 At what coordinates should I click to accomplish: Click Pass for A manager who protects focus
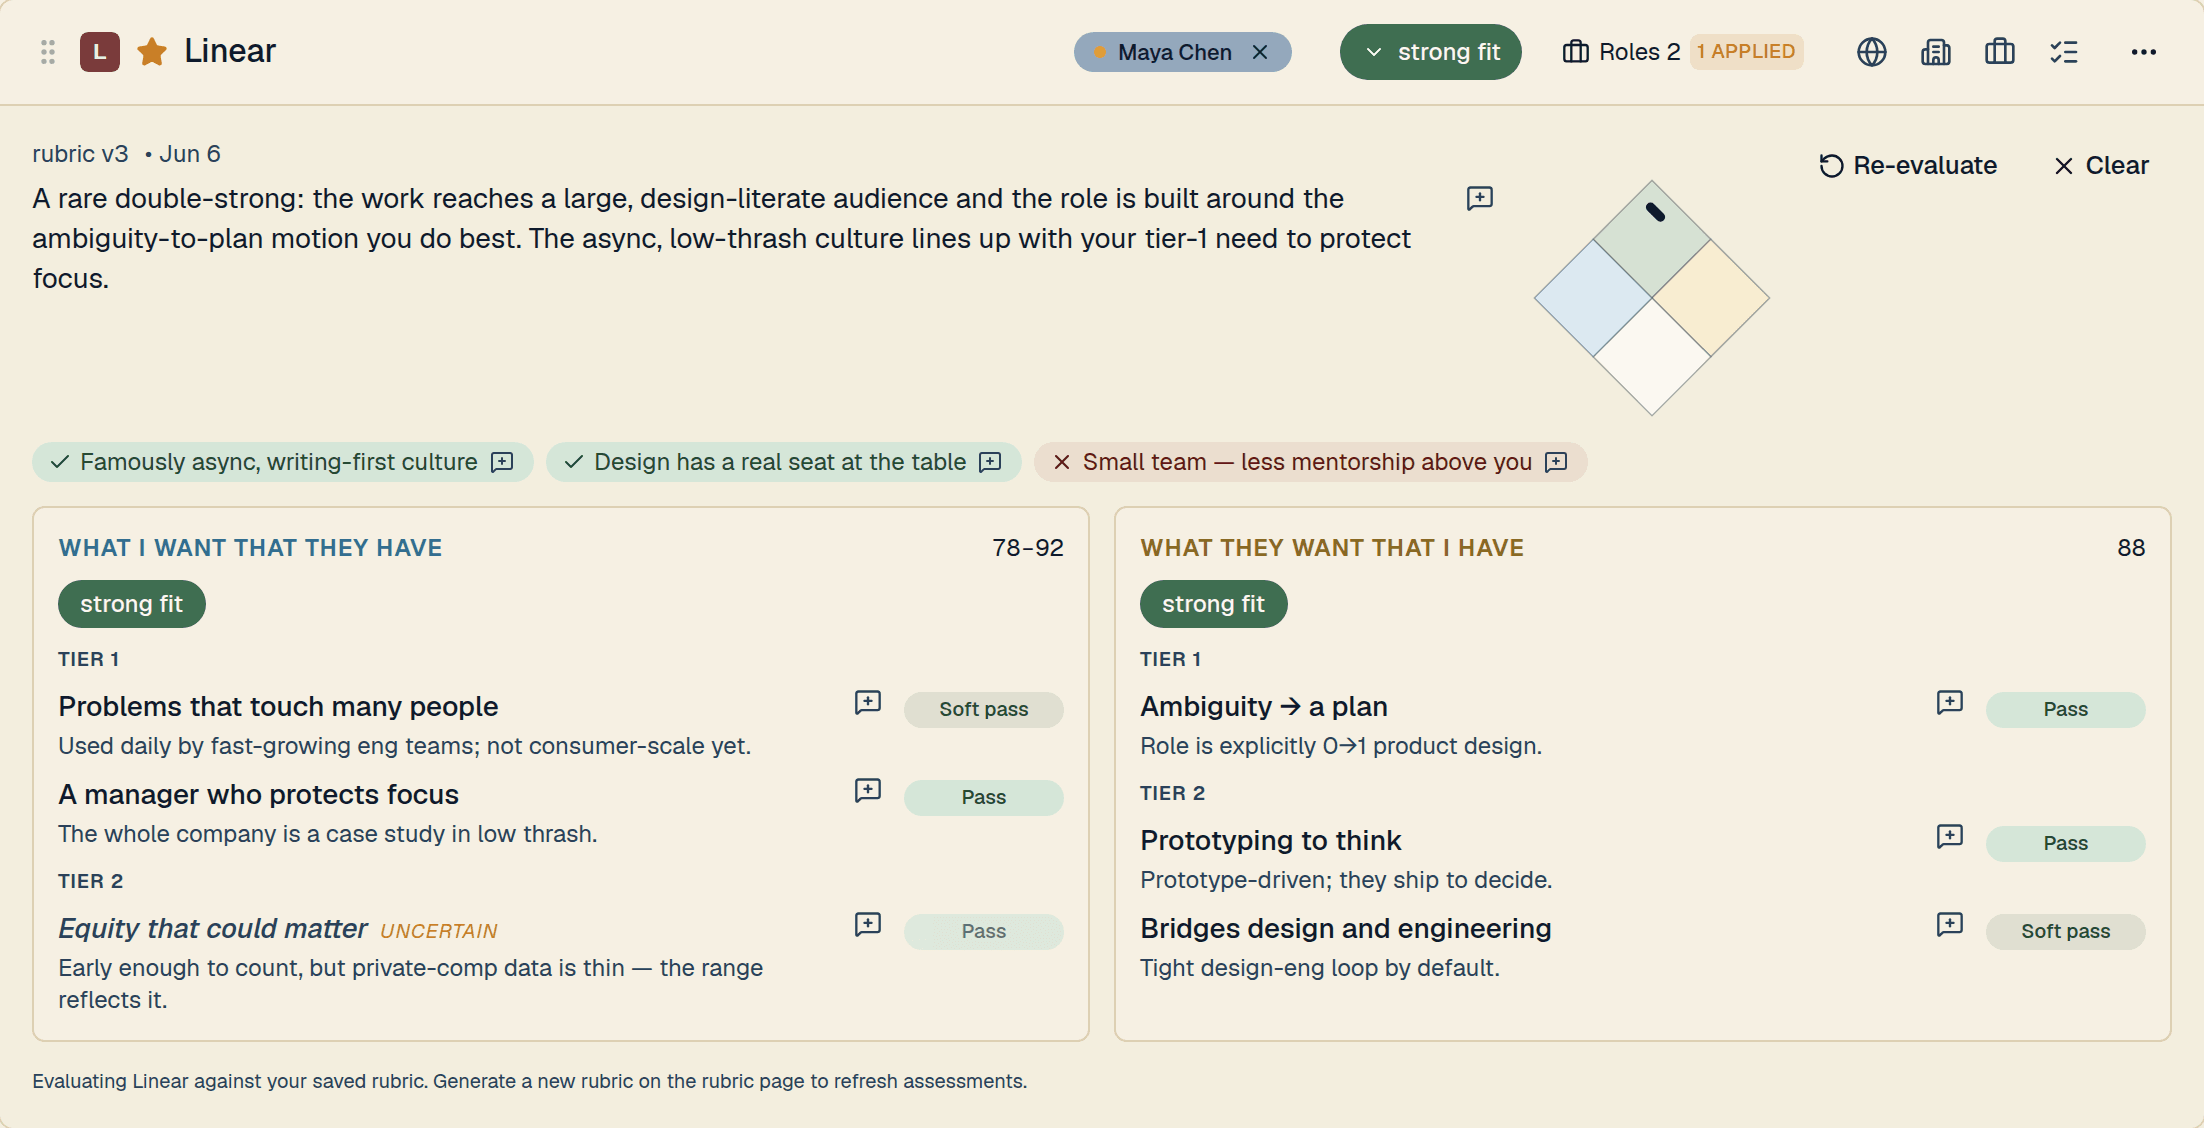pos(984,798)
